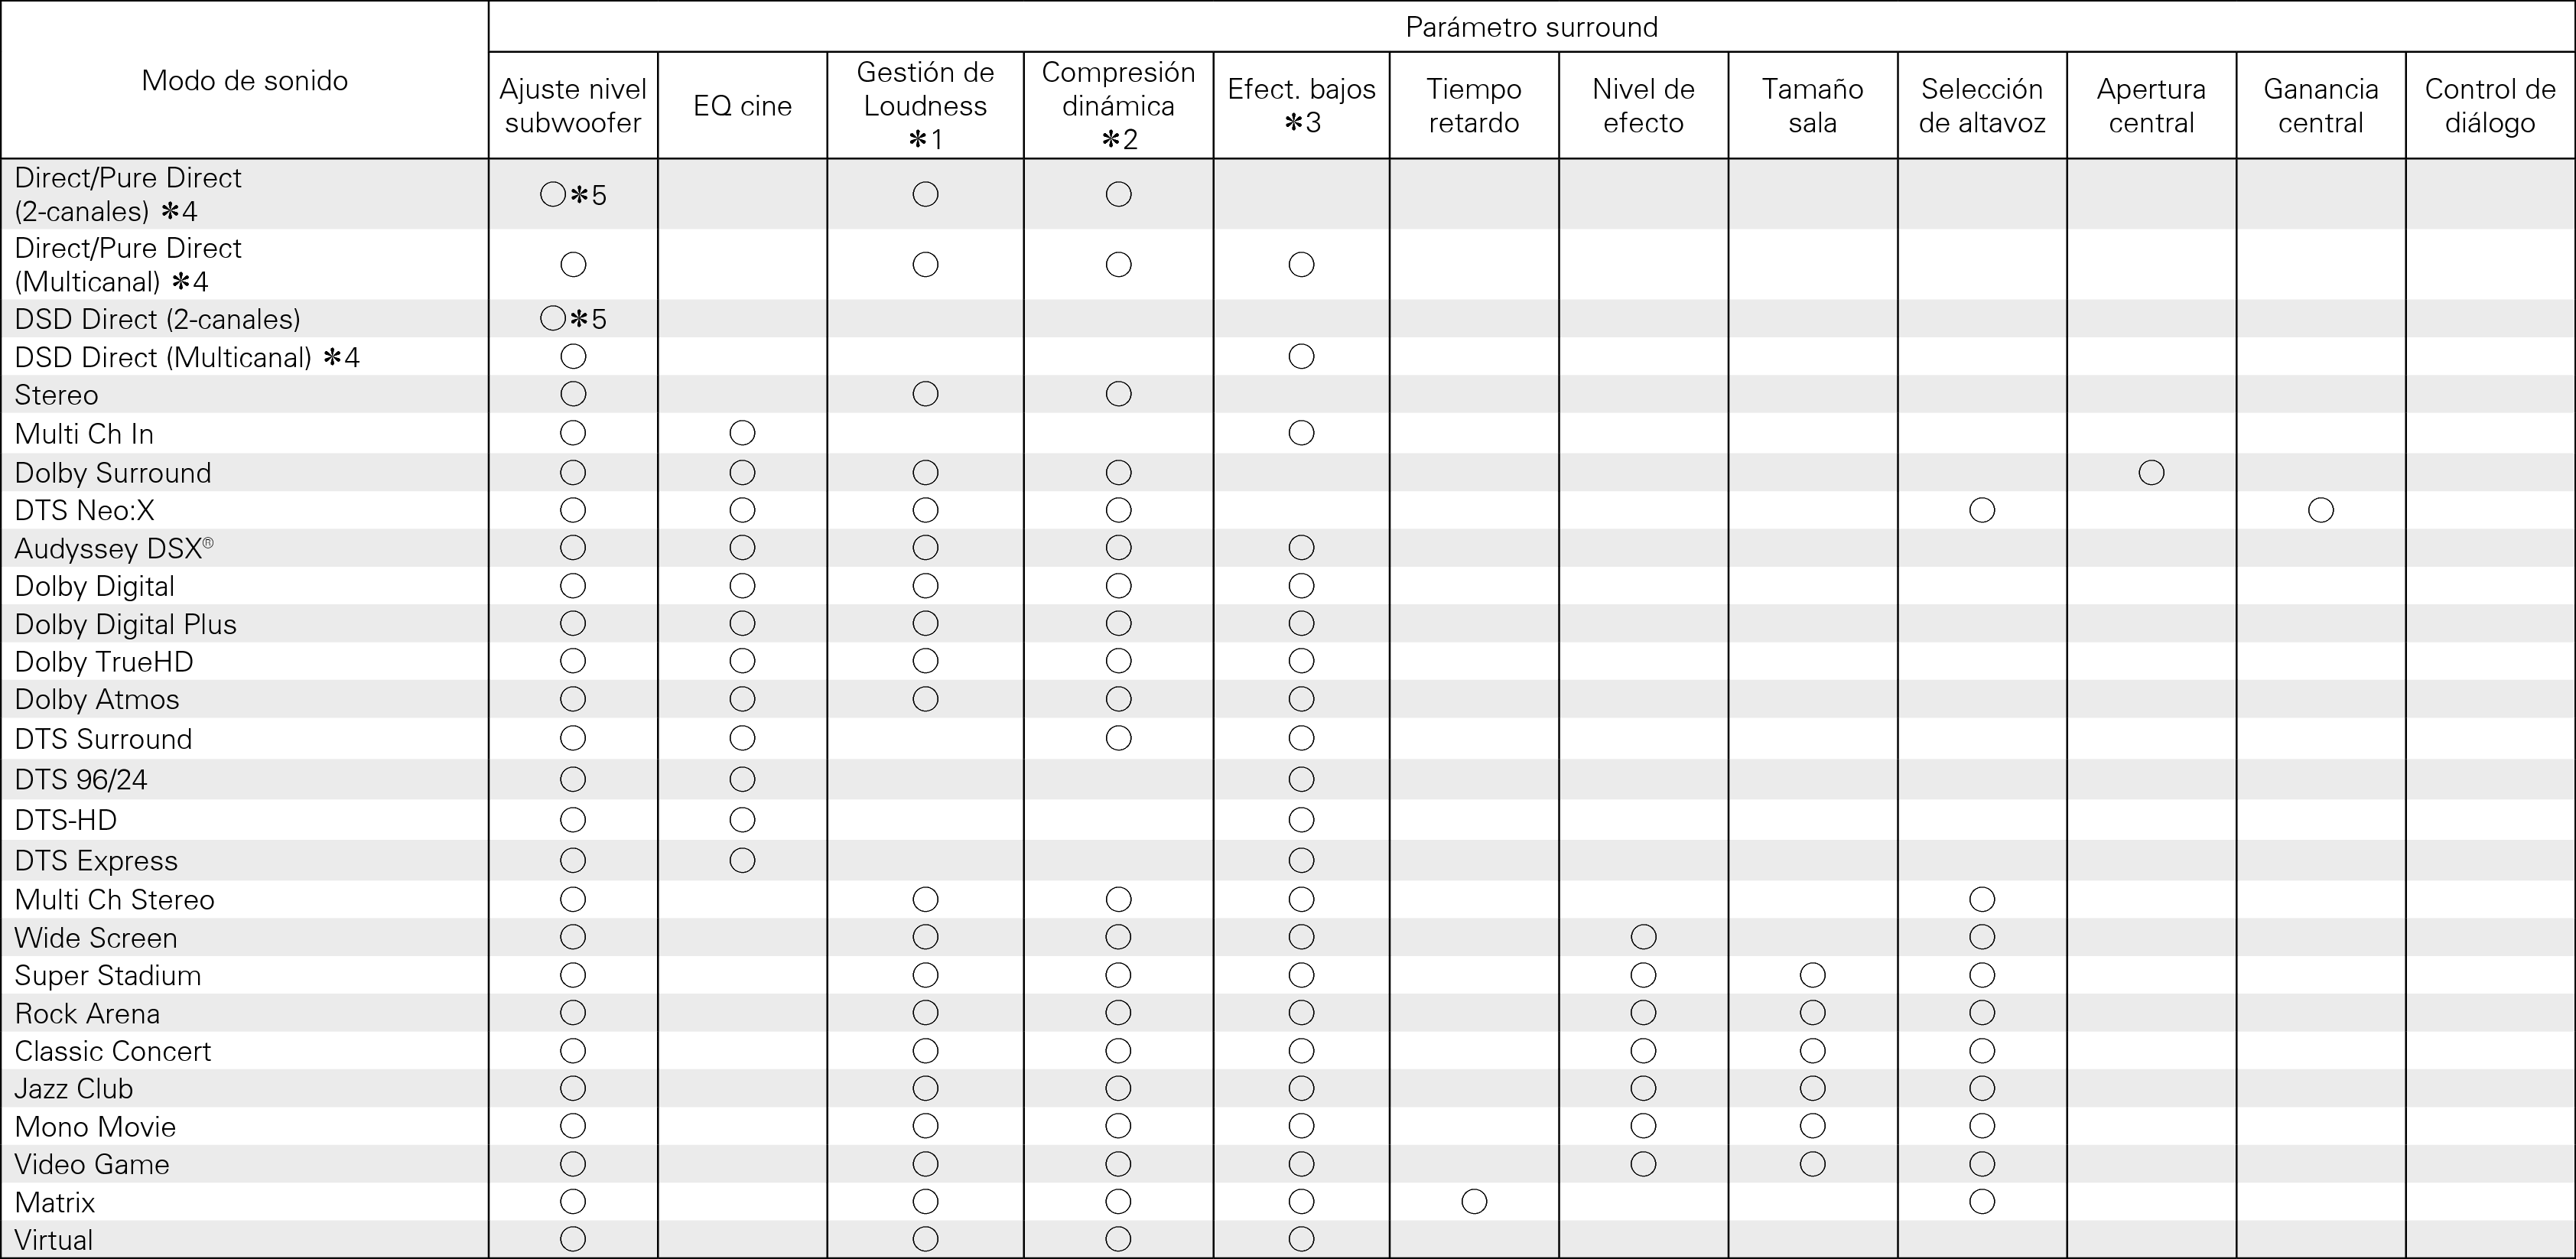
Task: Select DTS Neo:X Selección de altavoz circle
Action: tap(1981, 510)
